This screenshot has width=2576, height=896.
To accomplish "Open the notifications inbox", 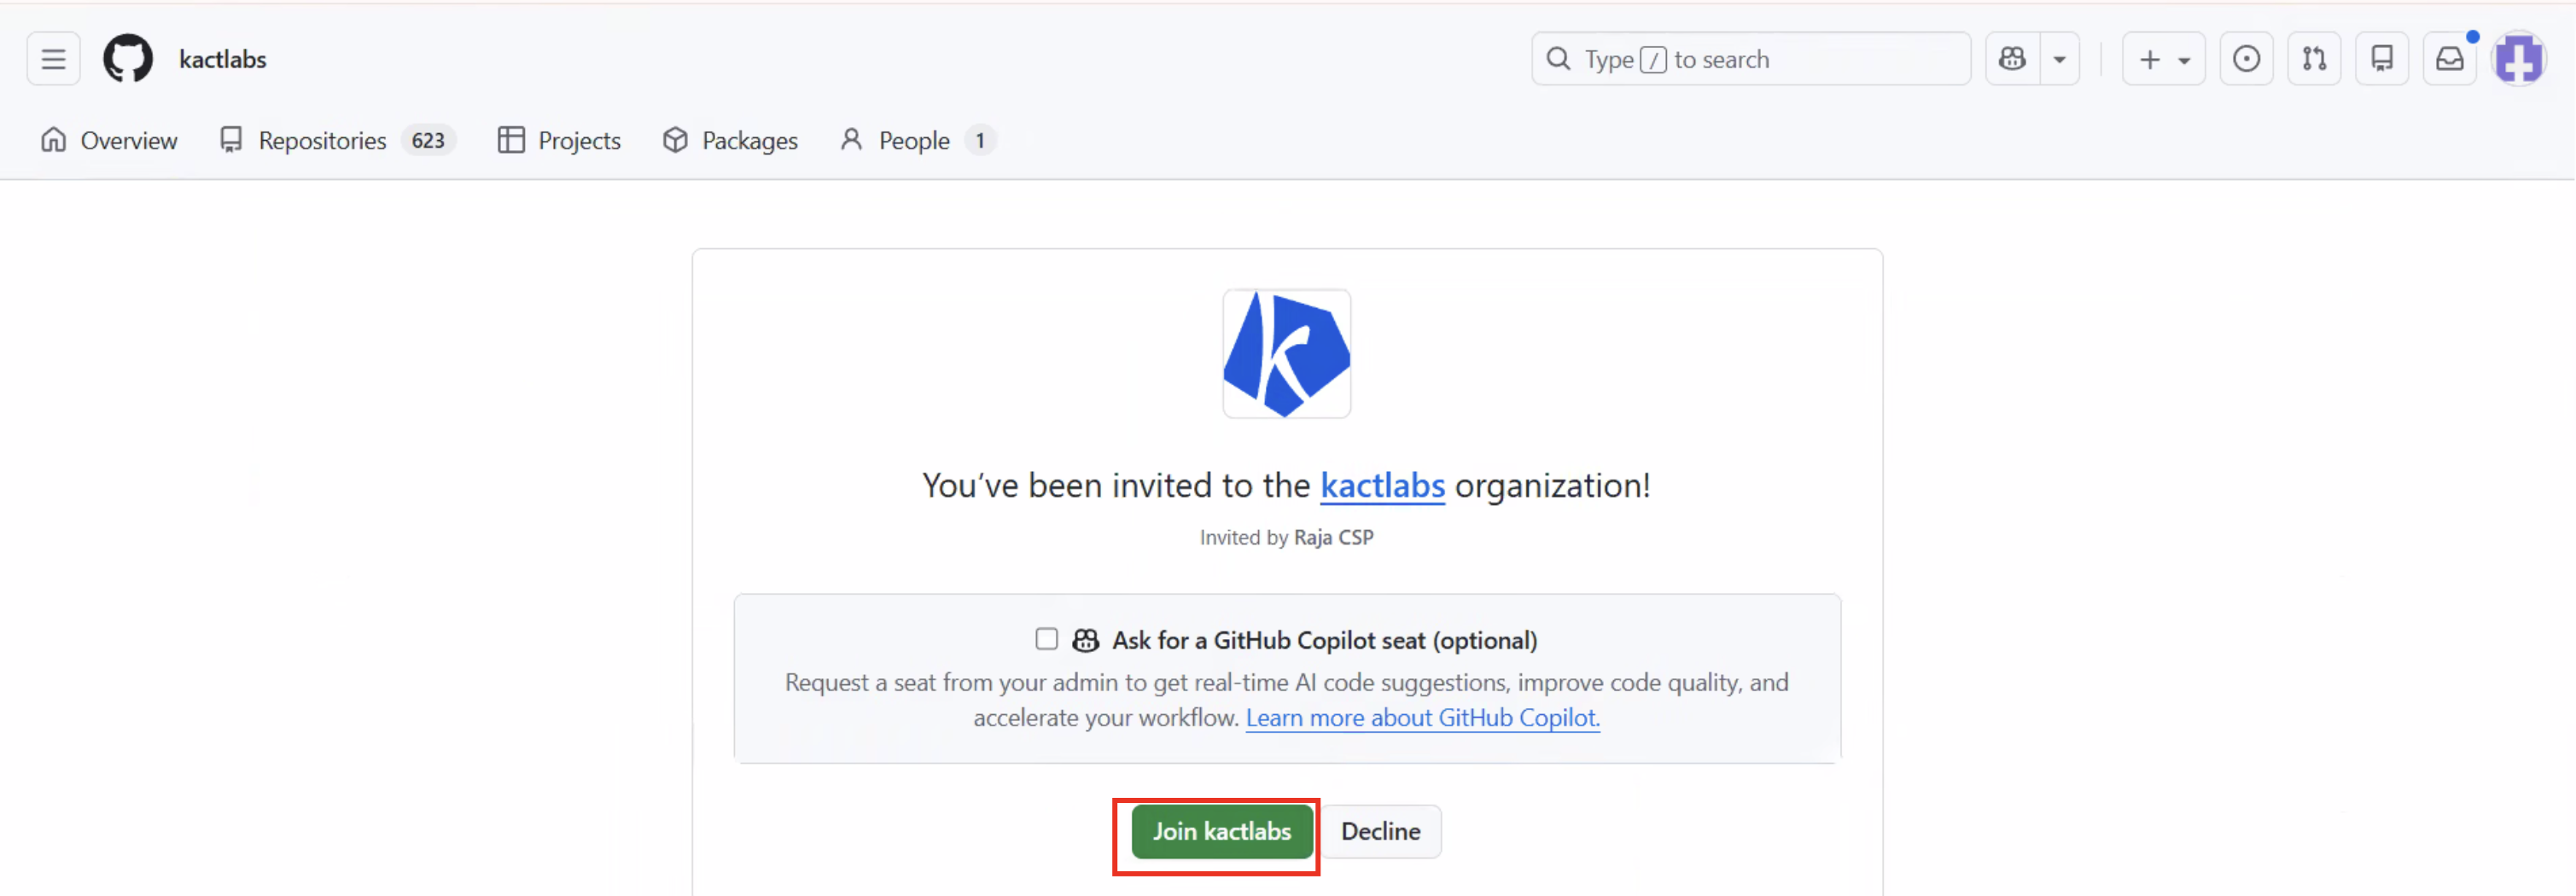I will pos(2449,59).
